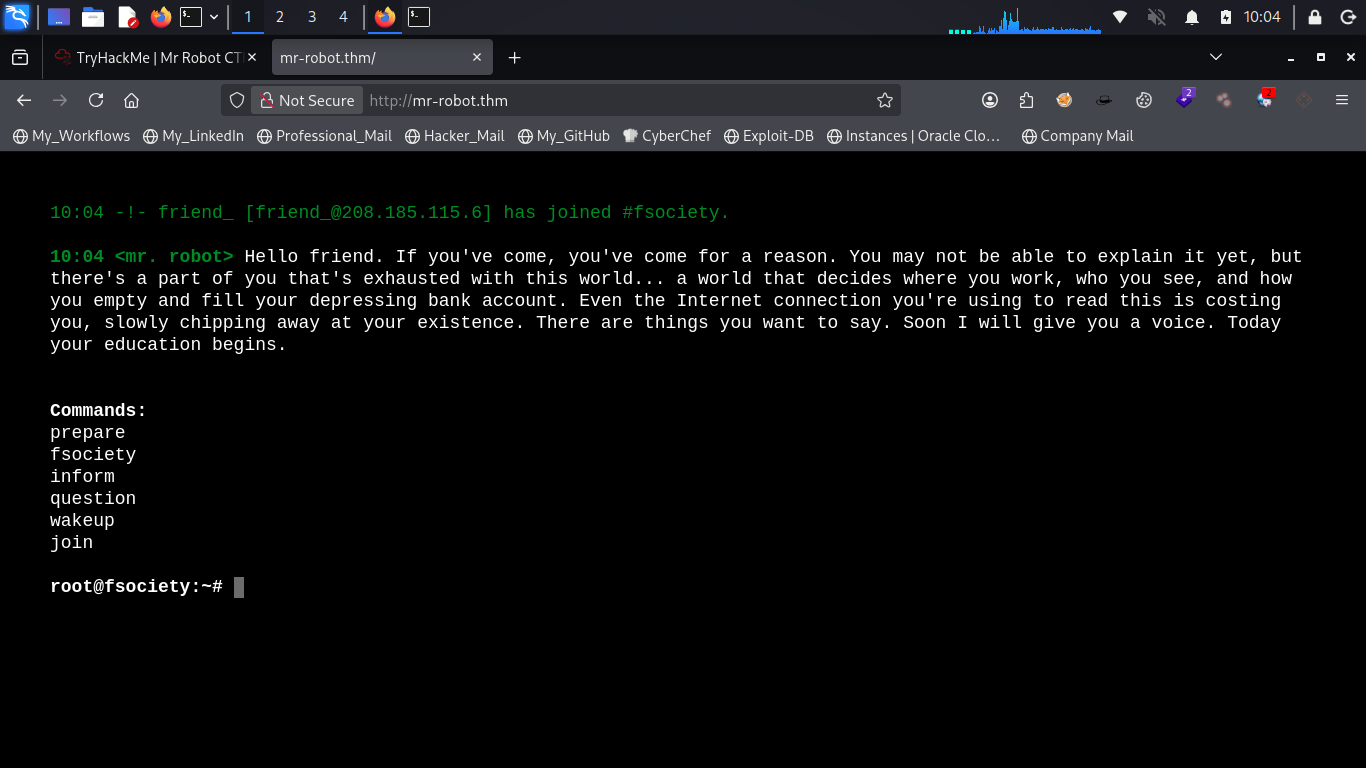Switch to workspace 1
This screenshot has height=768, width=1366.
(248, 17)
